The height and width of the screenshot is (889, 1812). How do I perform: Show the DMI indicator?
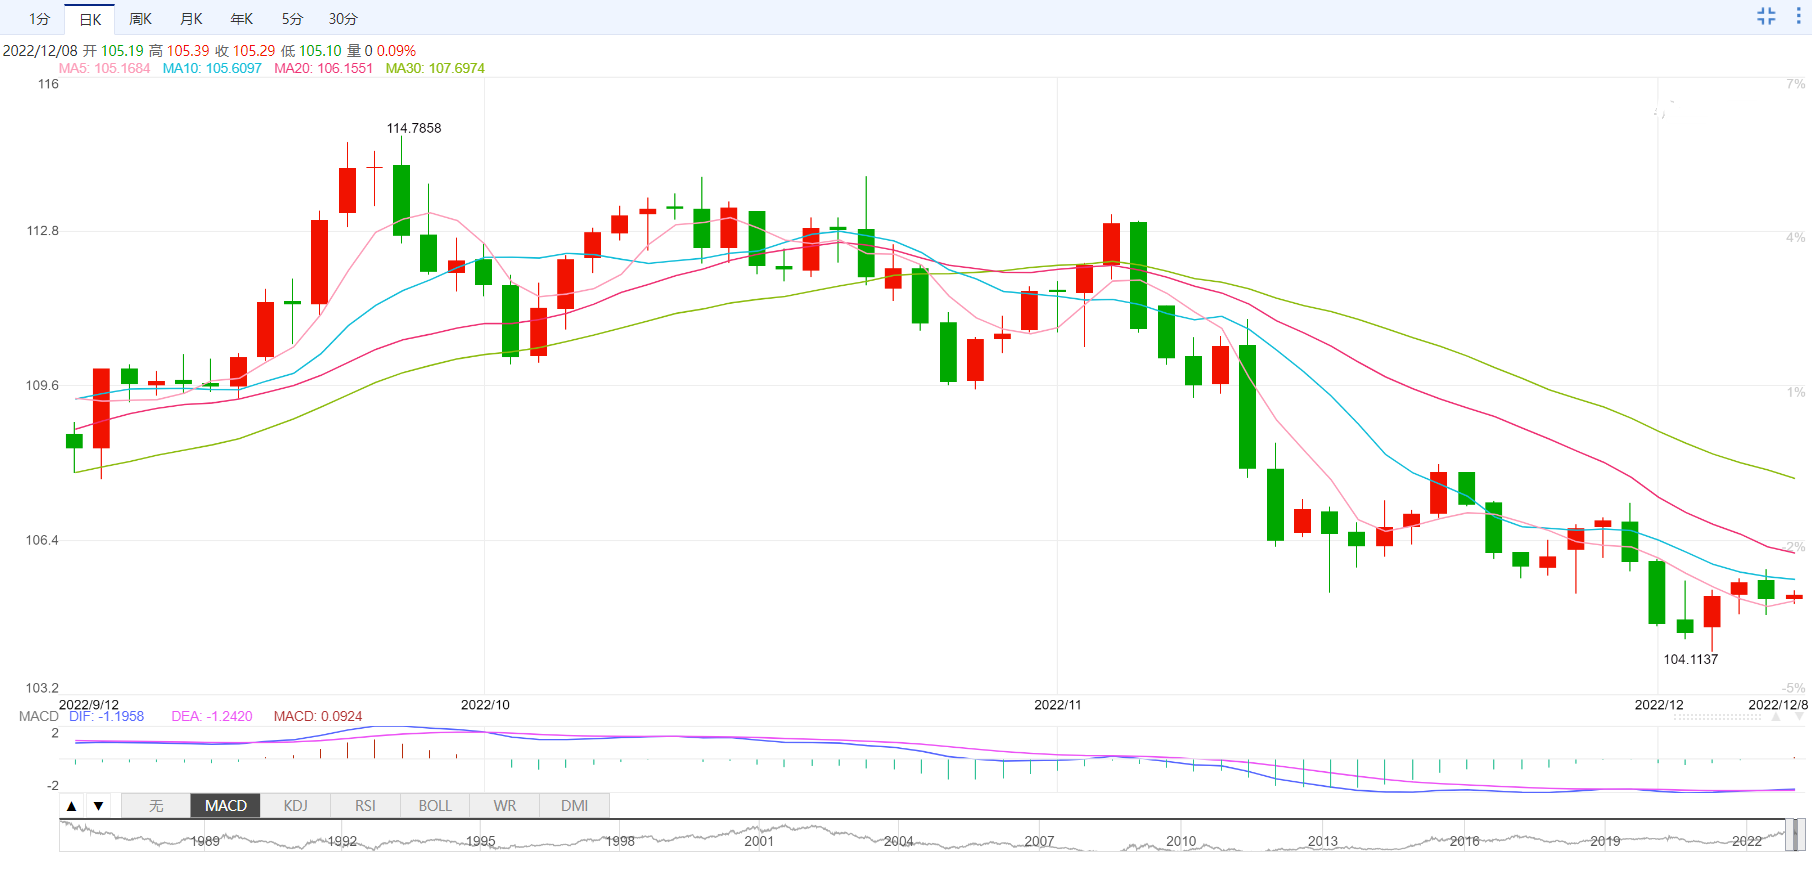pos(575,806)
